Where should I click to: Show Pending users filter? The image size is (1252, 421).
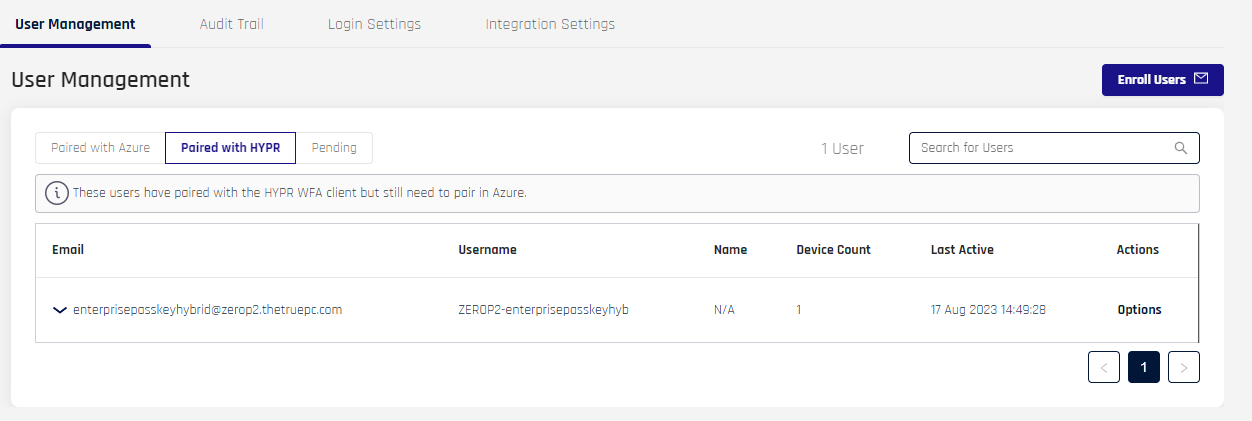click(x=334, y=148)
